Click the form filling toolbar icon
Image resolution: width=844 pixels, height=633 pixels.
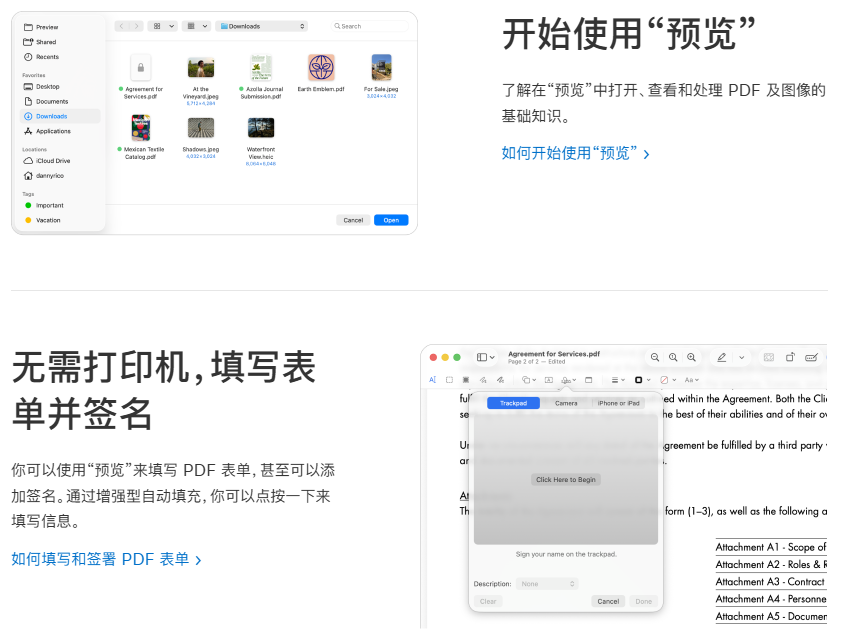tap(811, 357)
